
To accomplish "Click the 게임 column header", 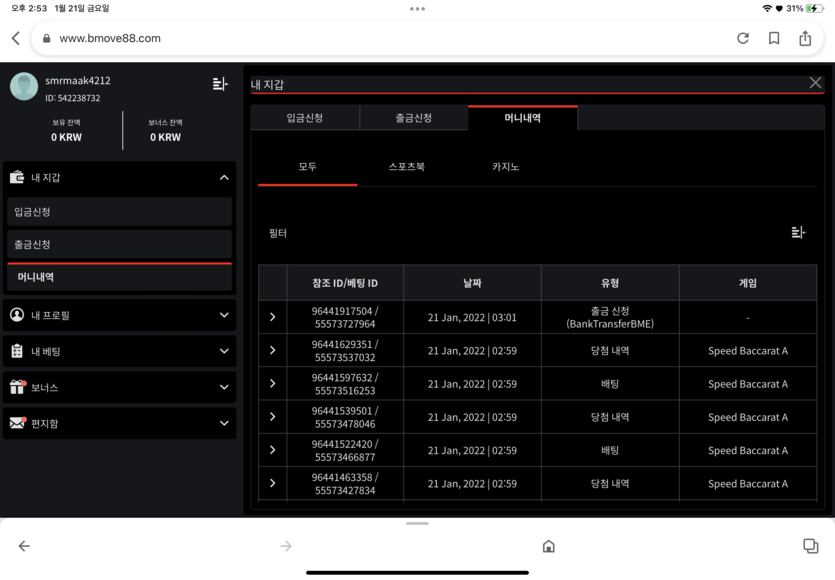I will (x=748, y=283).
